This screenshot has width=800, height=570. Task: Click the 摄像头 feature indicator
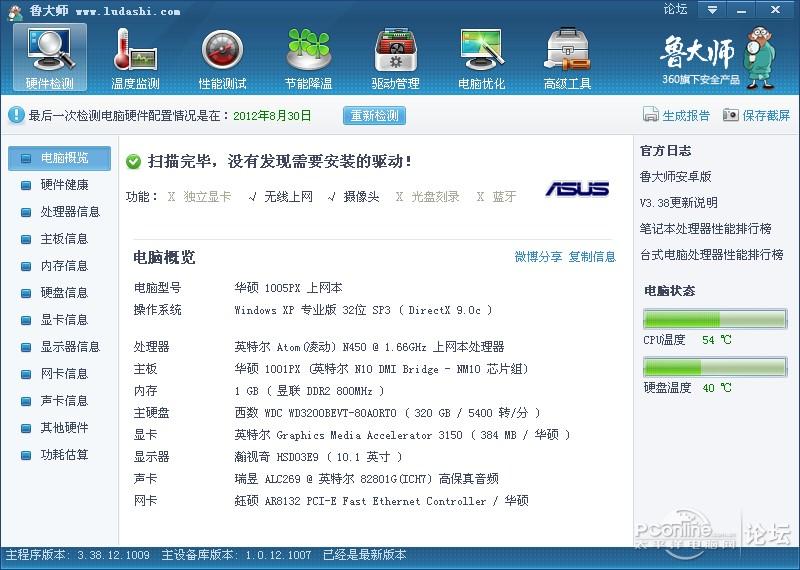[354, 197]
